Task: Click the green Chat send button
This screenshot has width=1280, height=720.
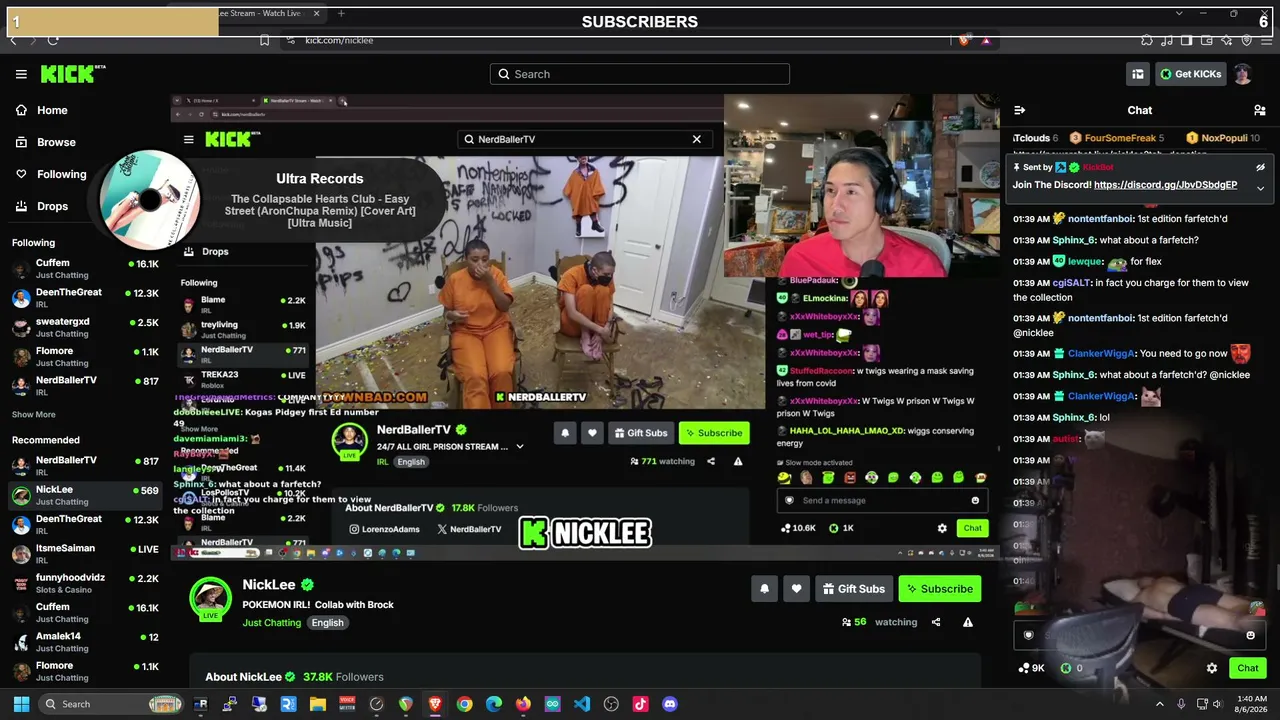Action: tap(1247, 668)
